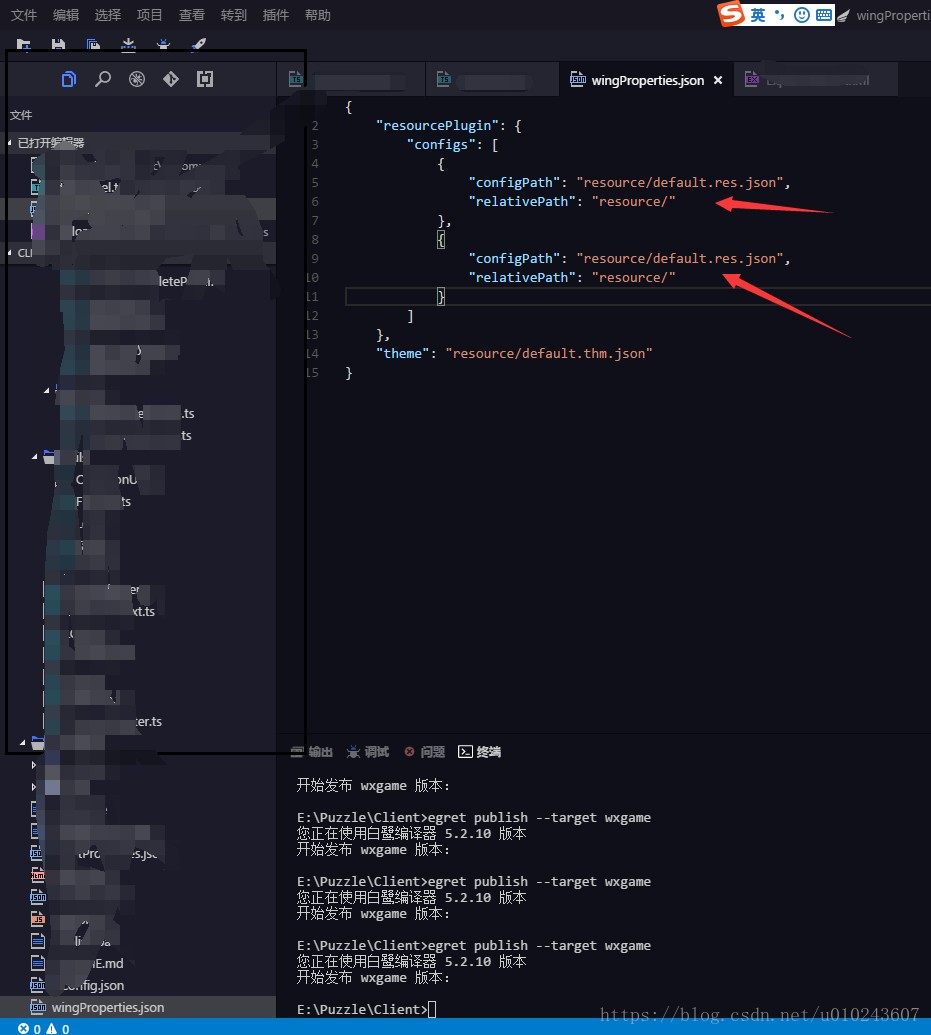Click the terminal prompt input cursor
Screen dimensions: 931x1035
[x=432, y=1009]
